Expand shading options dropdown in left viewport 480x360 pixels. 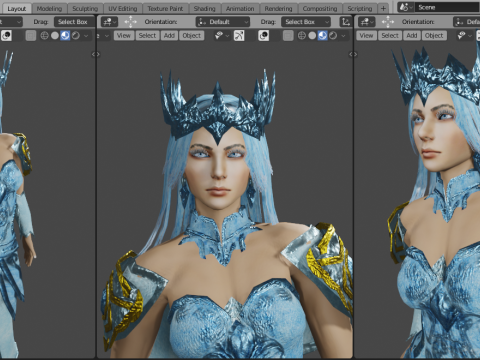click(86, 35)
